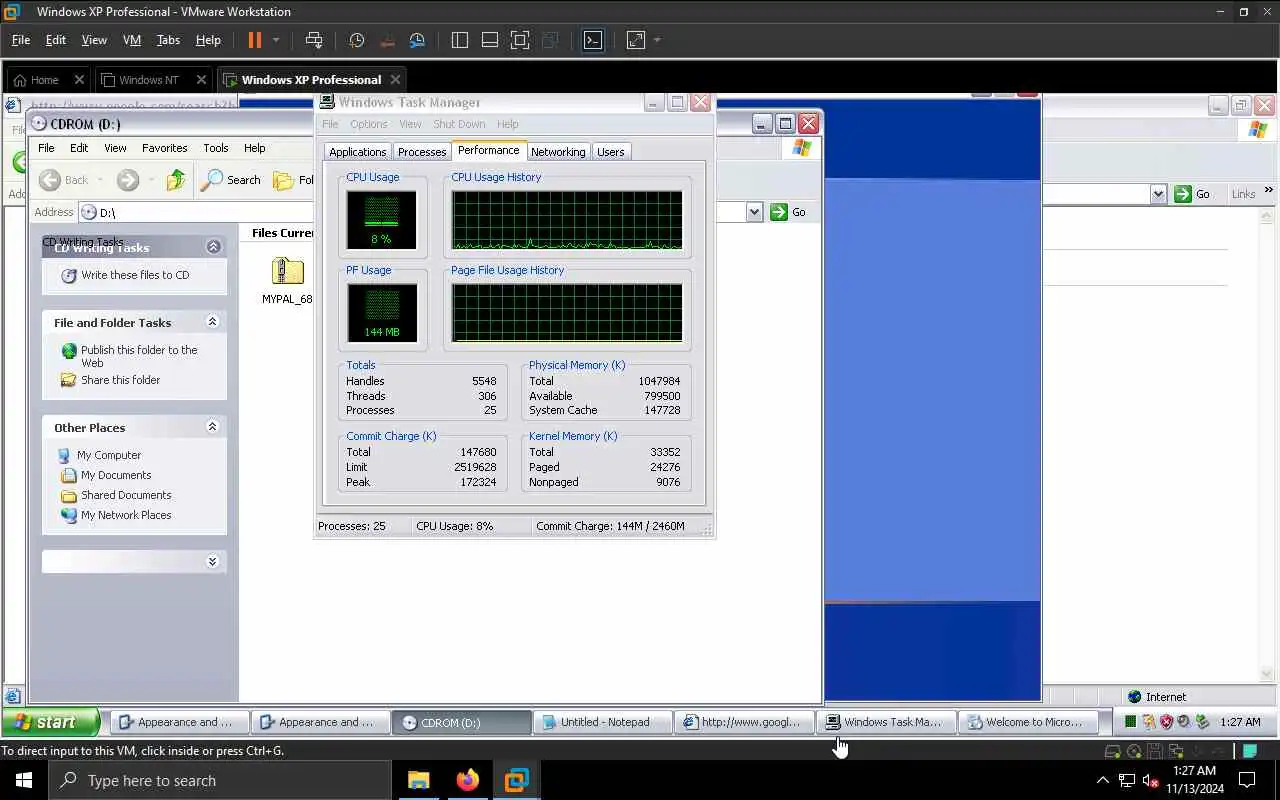
Task: Collapse the Other Places panel
Action: click(212, 427)
